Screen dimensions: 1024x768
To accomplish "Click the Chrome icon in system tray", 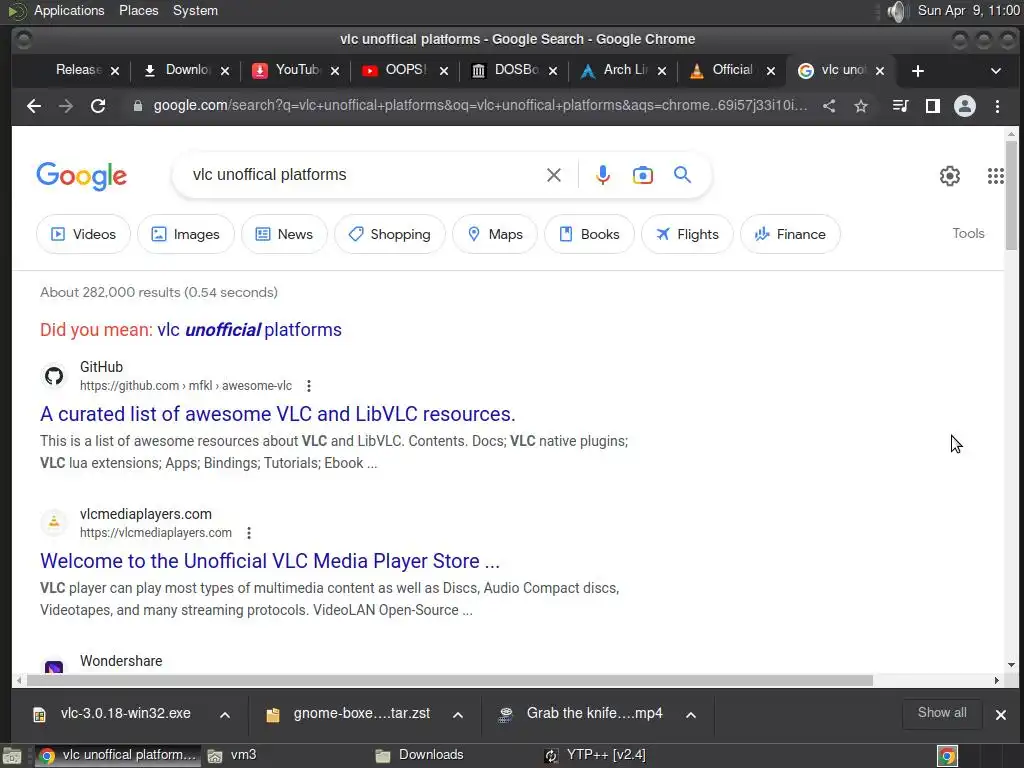I will [x=947, y=756].
